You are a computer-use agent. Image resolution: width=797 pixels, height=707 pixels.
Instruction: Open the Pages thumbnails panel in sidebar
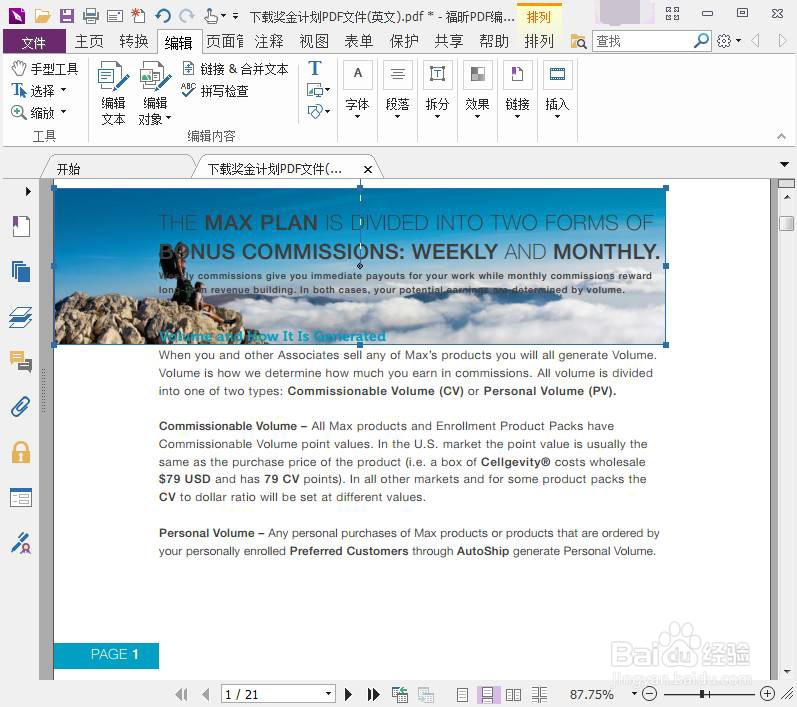click(x=21, y=271)
